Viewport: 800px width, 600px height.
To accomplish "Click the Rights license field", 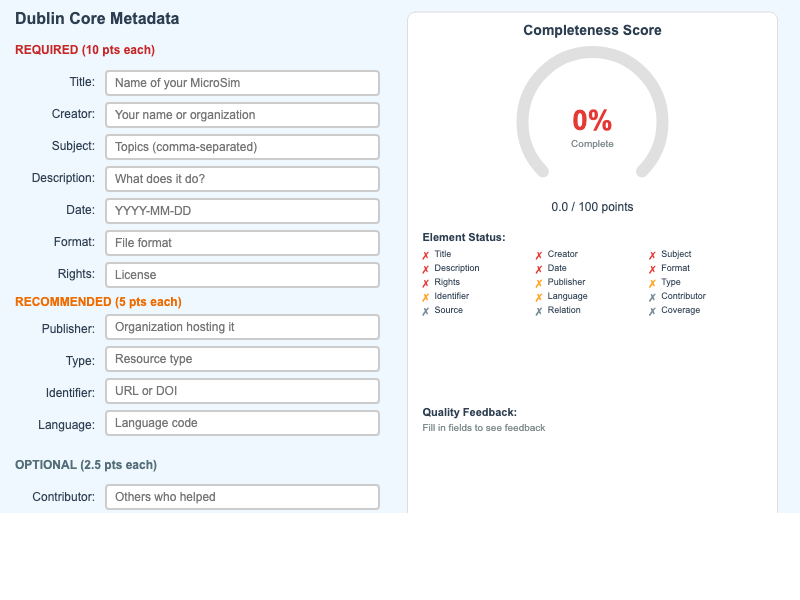I will [242, 275].
